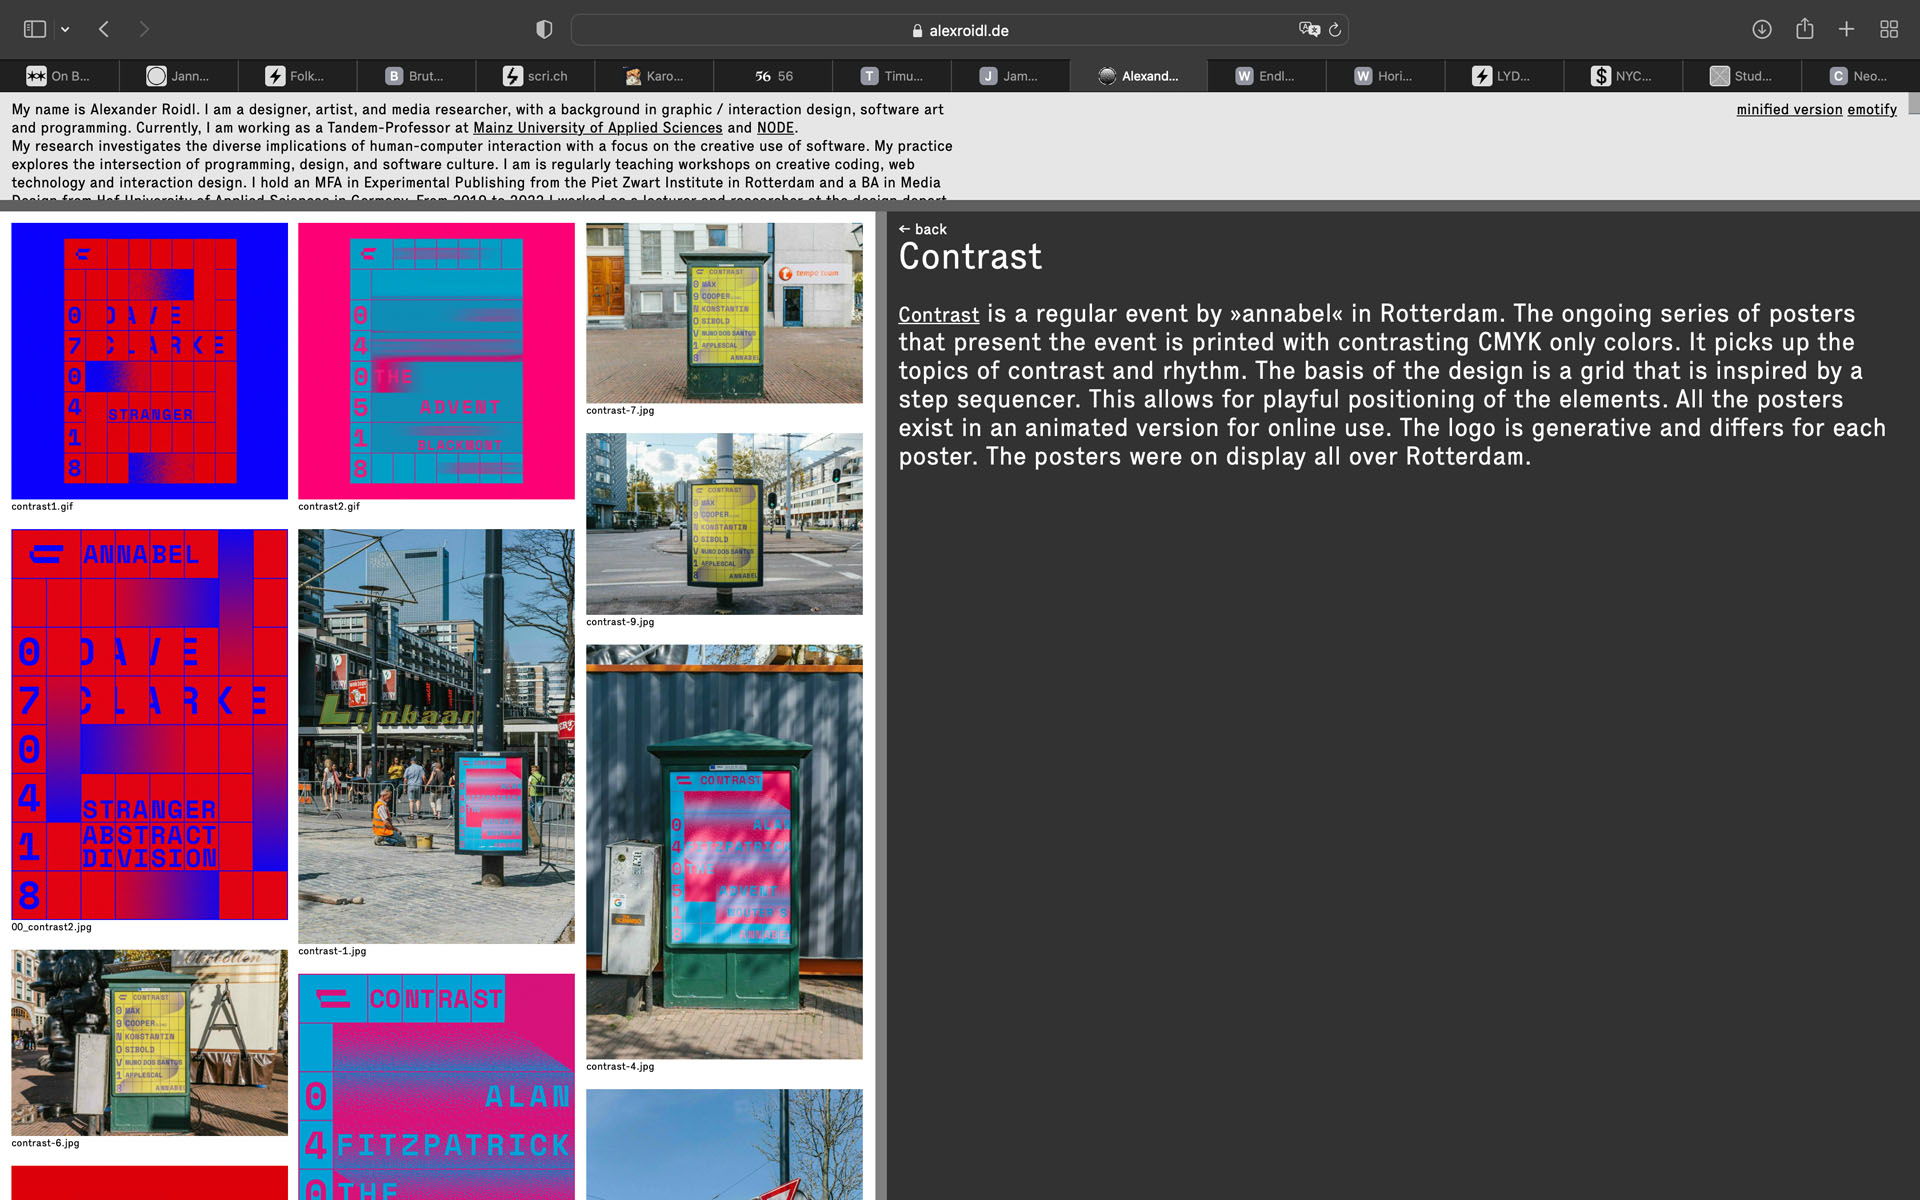Click the browser forward arrow
Viewport: 1920px width, 1200px height.
tap(144, 29)
